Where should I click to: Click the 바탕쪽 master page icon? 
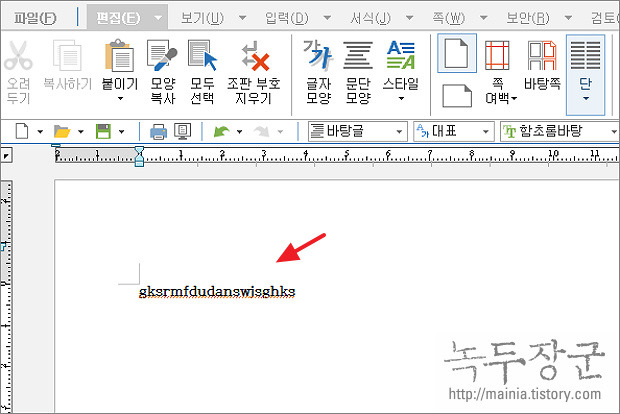pyautogui.click(x=542, y=56)
